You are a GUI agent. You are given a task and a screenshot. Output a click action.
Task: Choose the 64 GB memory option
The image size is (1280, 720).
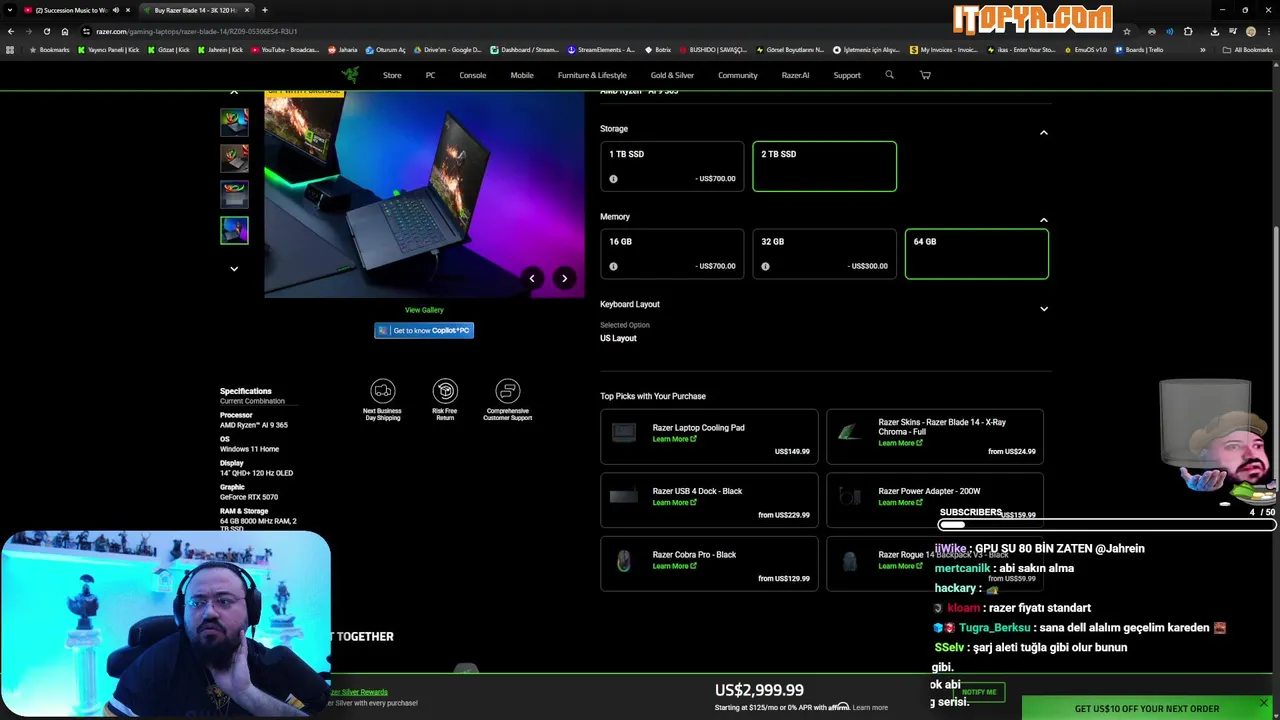point(977,253)
